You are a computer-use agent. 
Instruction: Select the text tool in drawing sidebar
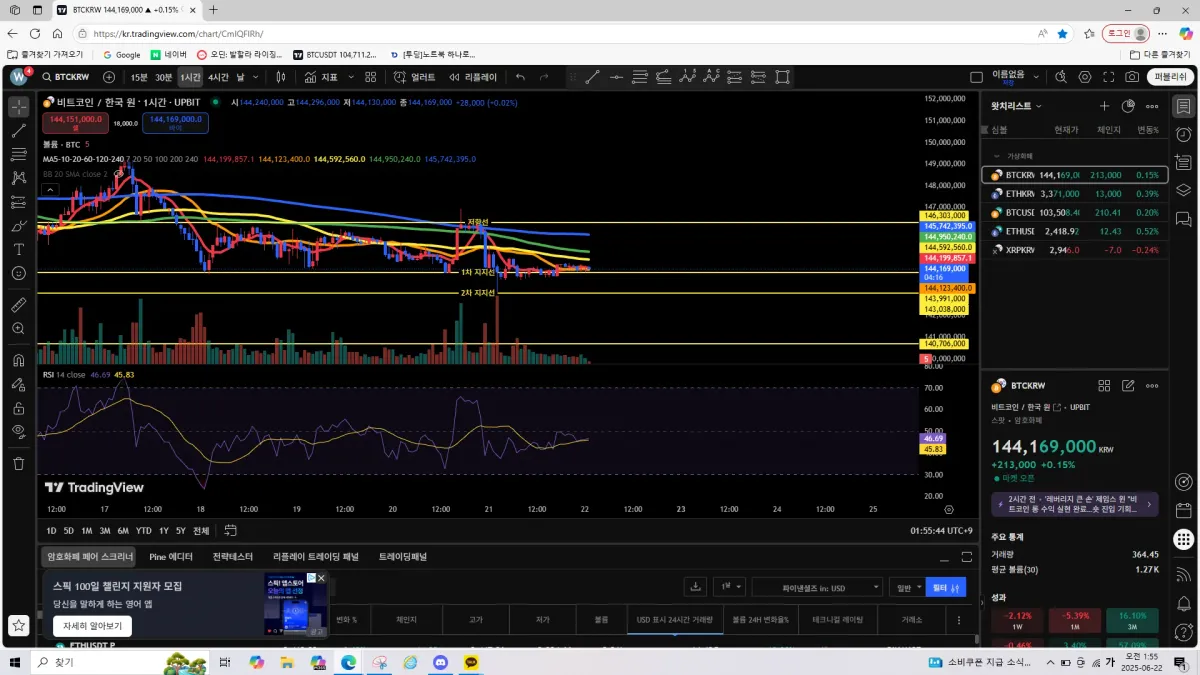(19, 249)
